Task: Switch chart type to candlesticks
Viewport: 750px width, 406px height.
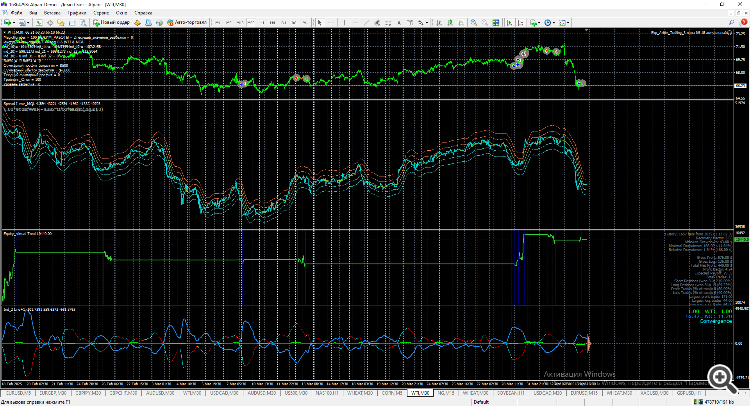Action: (450, 22)
